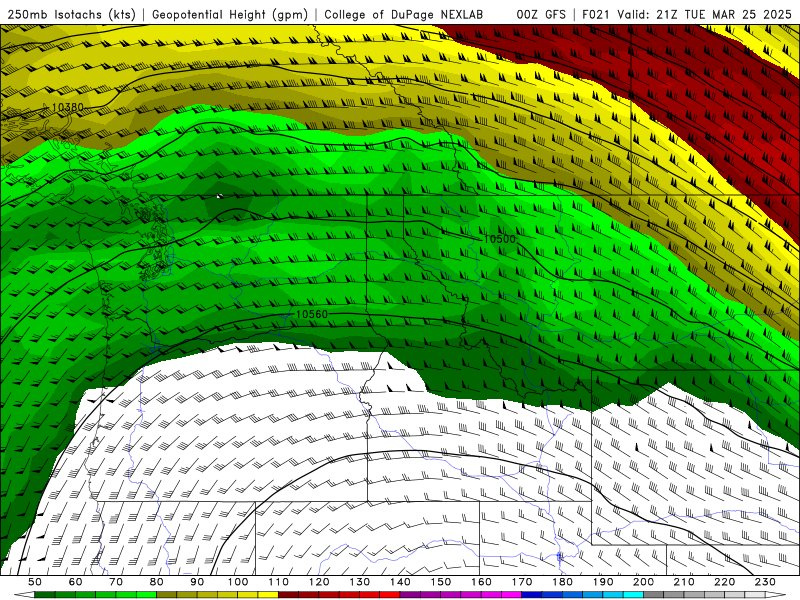The image size is (800, 600).
Task: Click the 10560 height contour label
Action: tap(312, 314)
